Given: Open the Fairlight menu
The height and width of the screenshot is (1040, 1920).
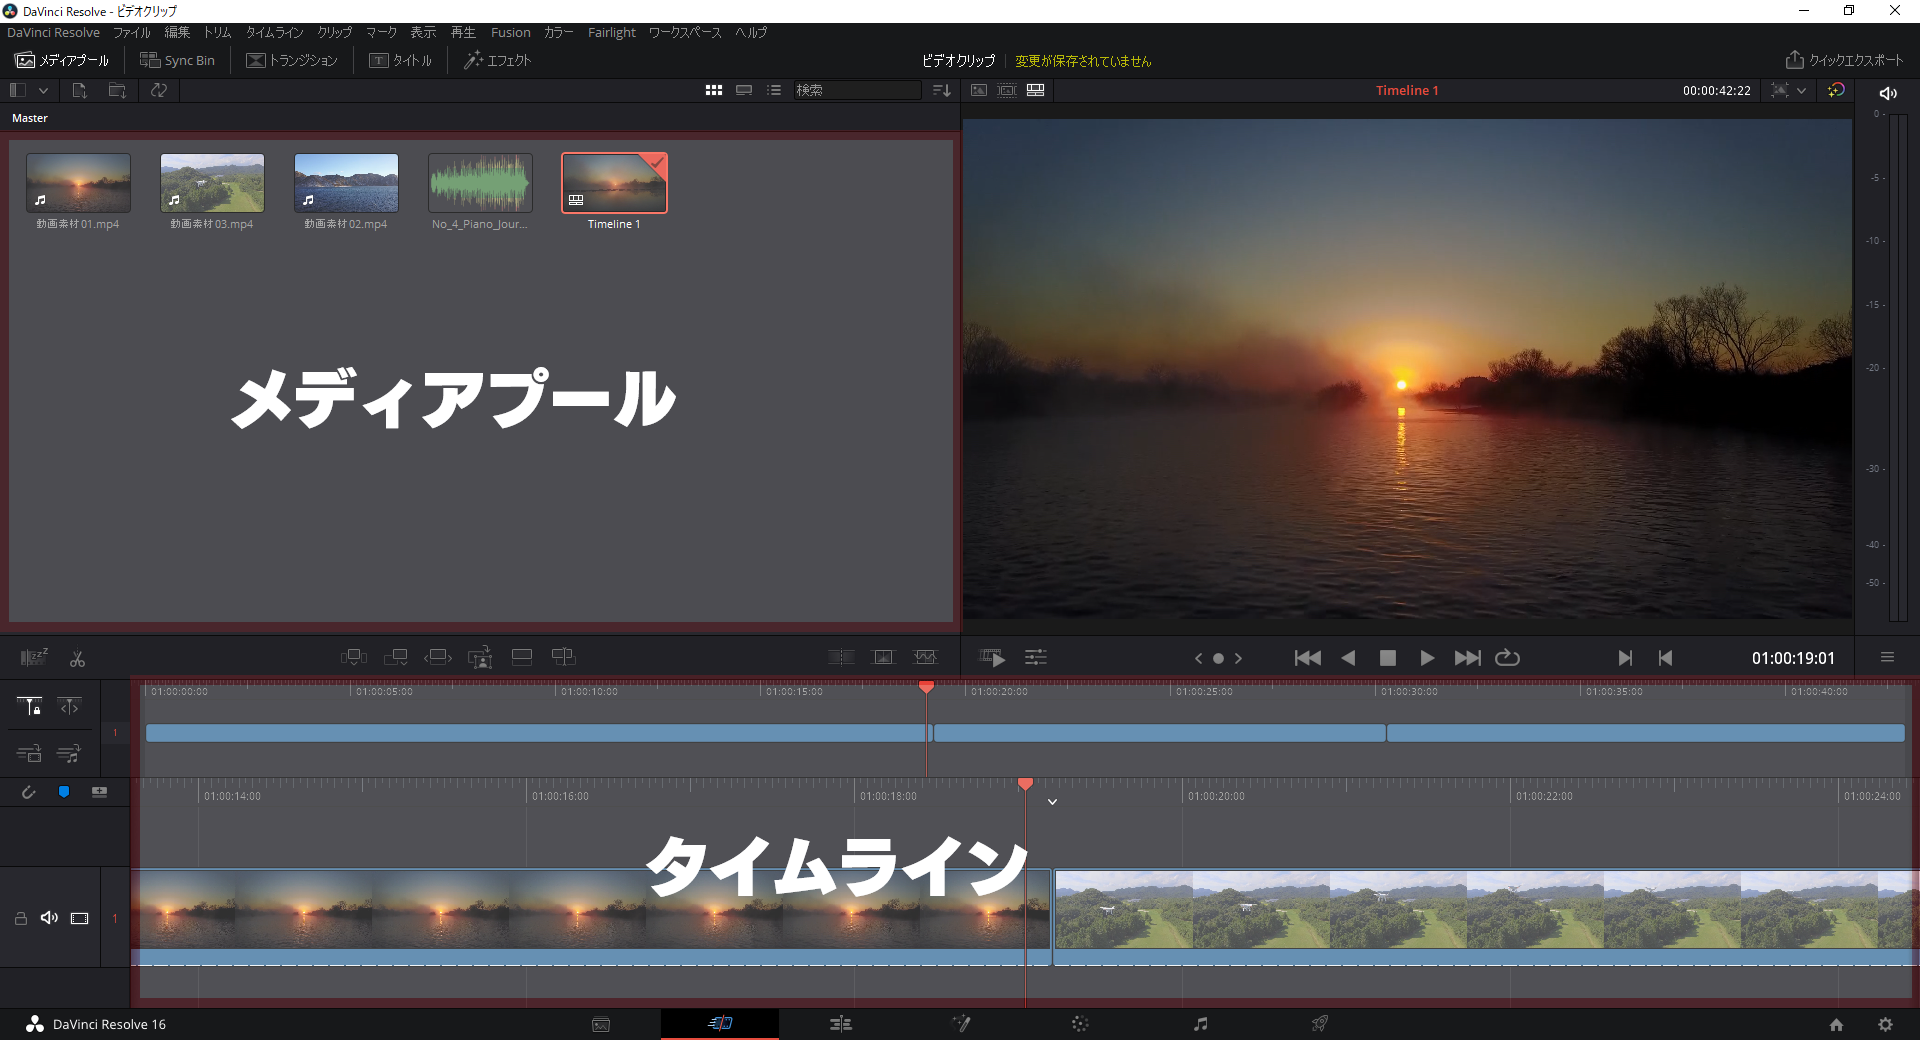Looking at the screenshot, I should click(611, 32).
